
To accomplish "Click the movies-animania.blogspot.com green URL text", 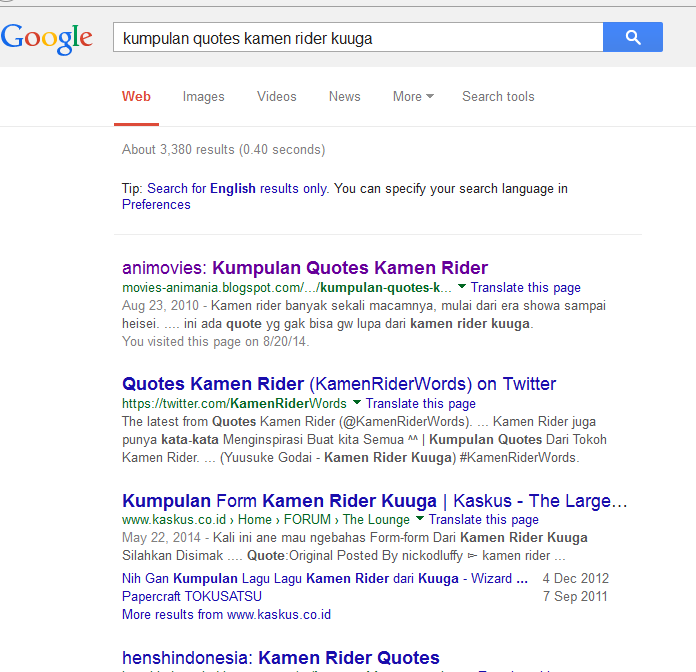I will coord(287,288).
